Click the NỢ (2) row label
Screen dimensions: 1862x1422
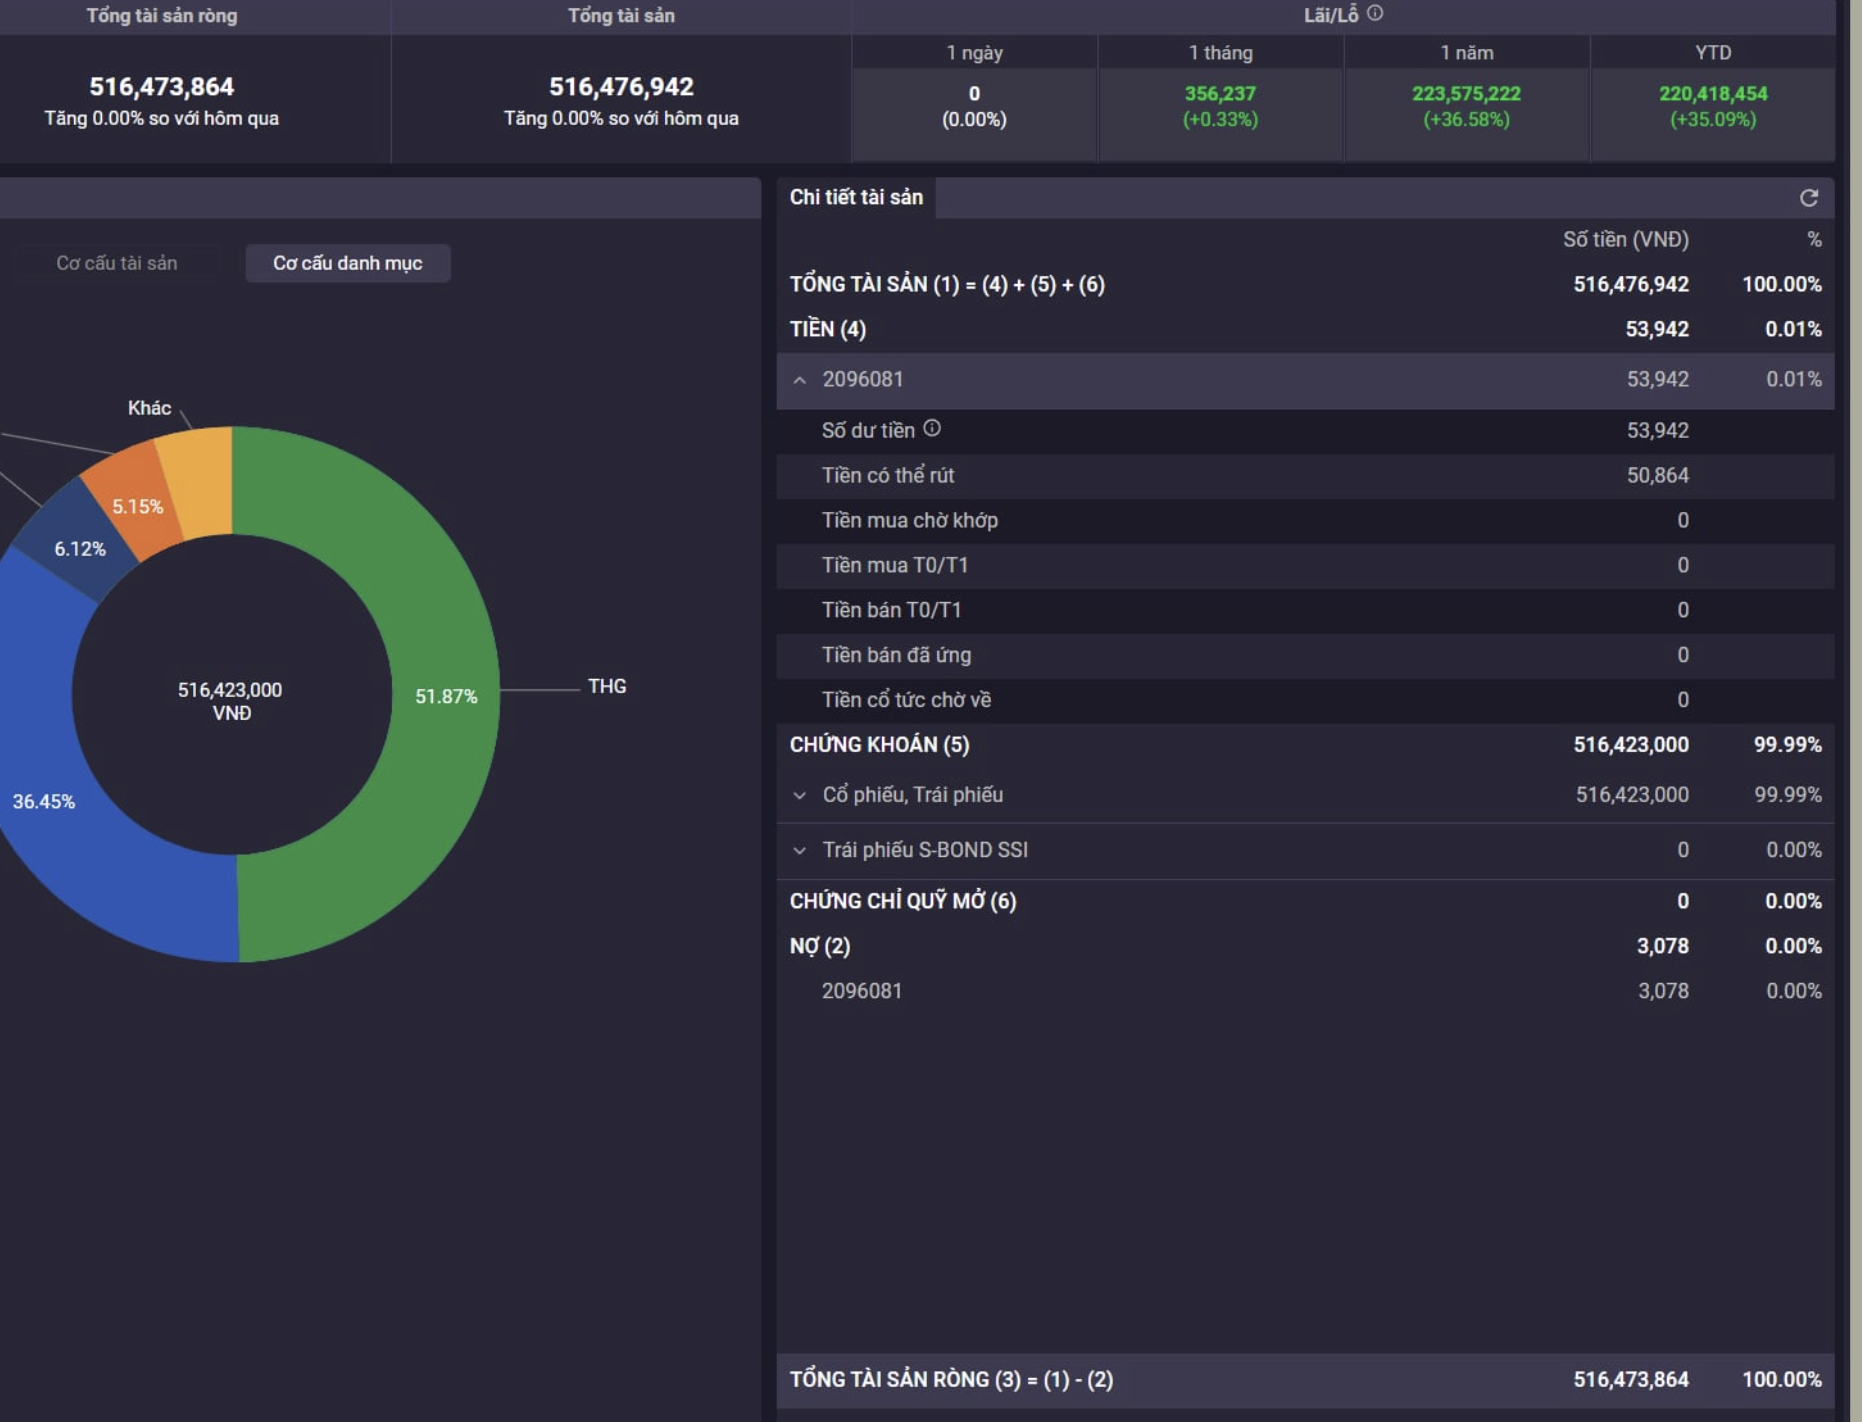click(820, 946)
